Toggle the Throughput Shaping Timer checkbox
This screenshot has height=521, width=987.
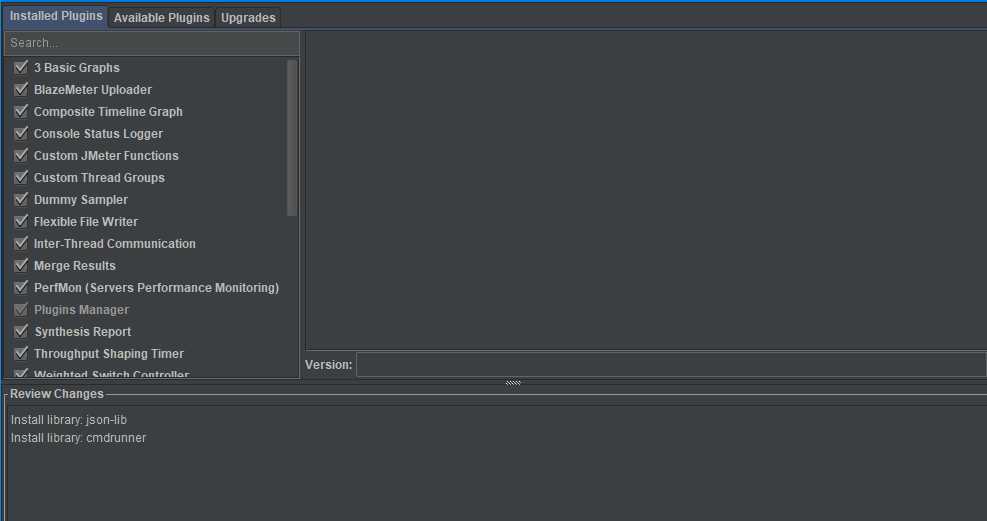point(21,353)
